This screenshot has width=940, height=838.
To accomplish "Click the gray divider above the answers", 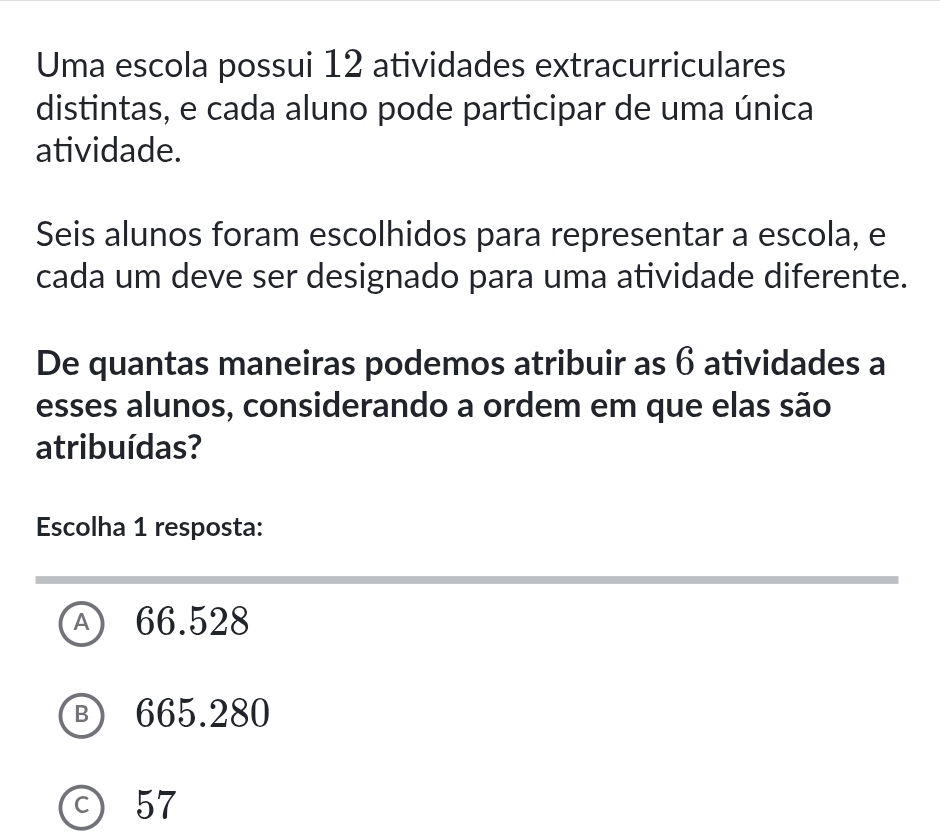I will [x=467, y=579].
